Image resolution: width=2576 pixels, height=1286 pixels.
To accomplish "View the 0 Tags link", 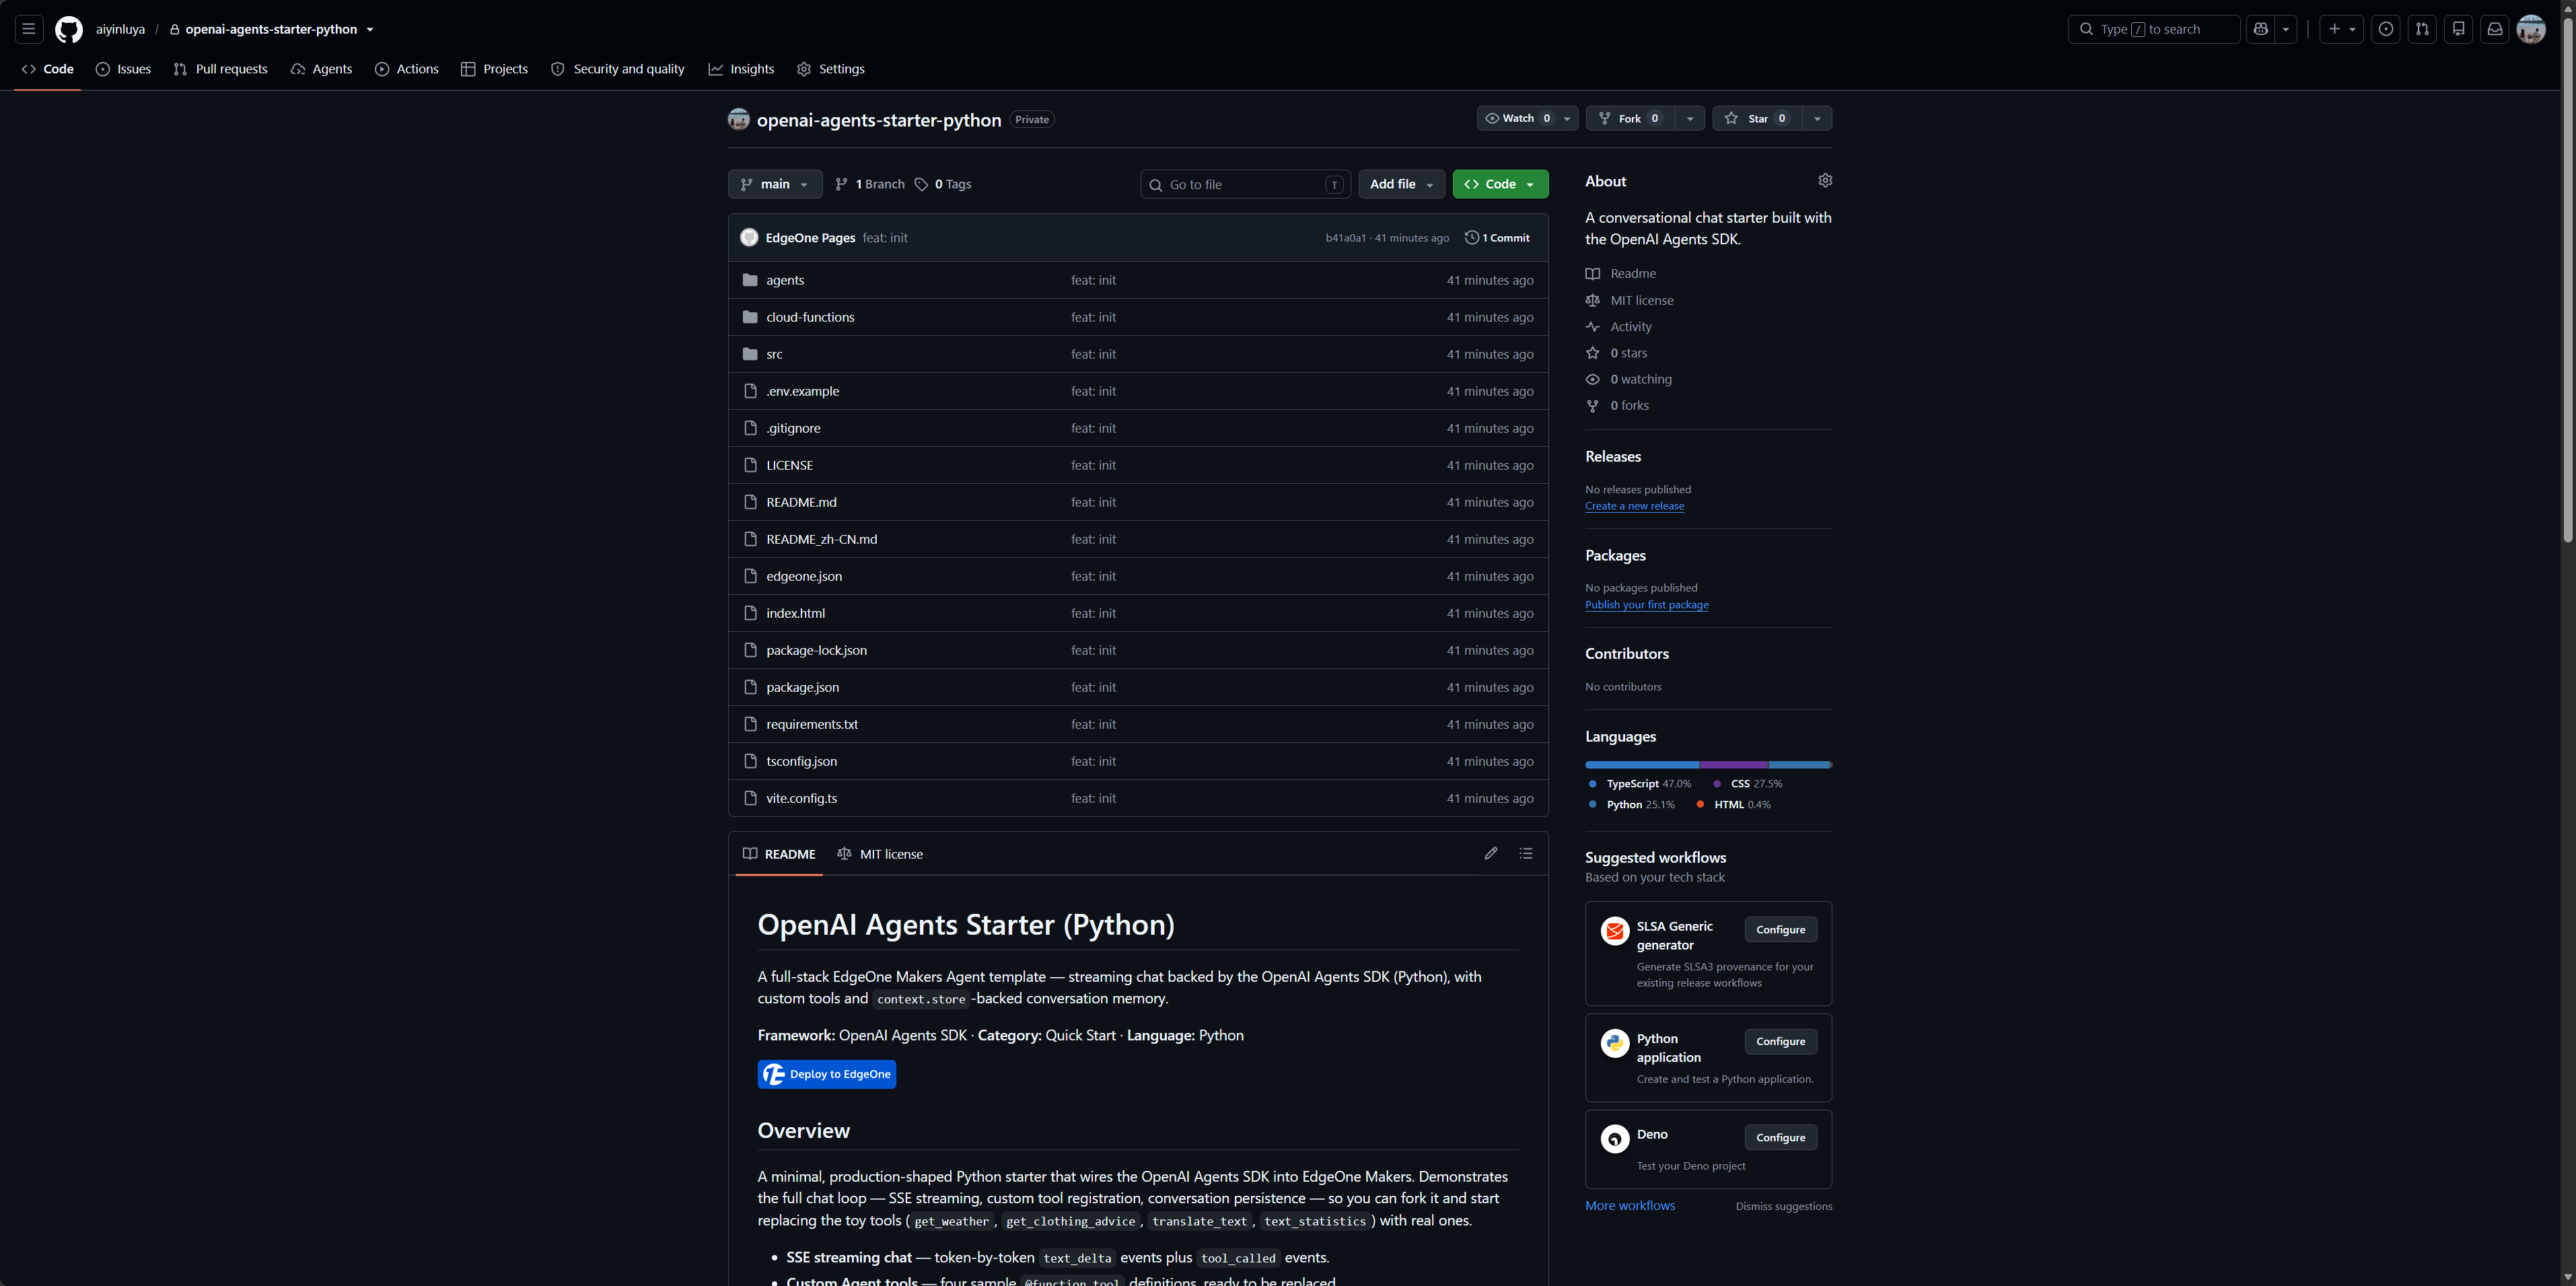I will pos(943,184).
